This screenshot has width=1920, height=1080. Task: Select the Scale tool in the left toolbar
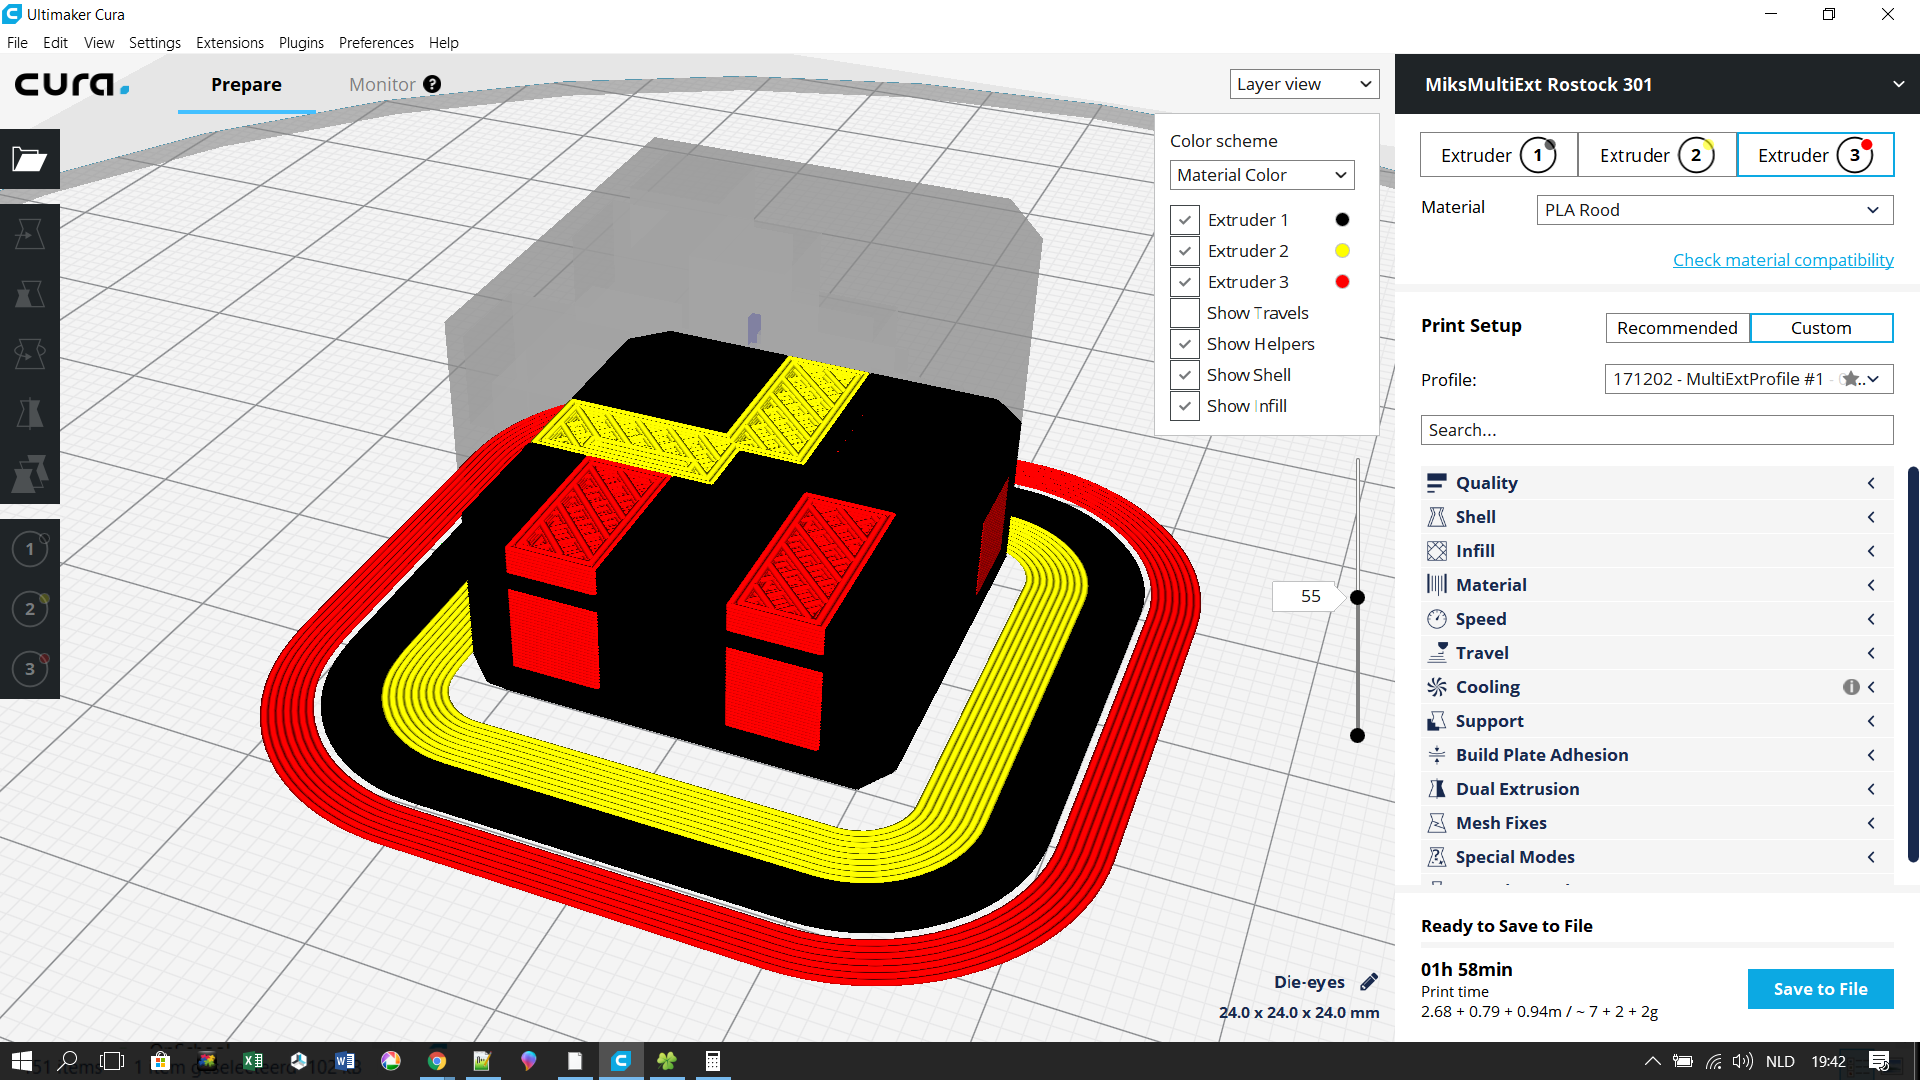tap(30, 294)
